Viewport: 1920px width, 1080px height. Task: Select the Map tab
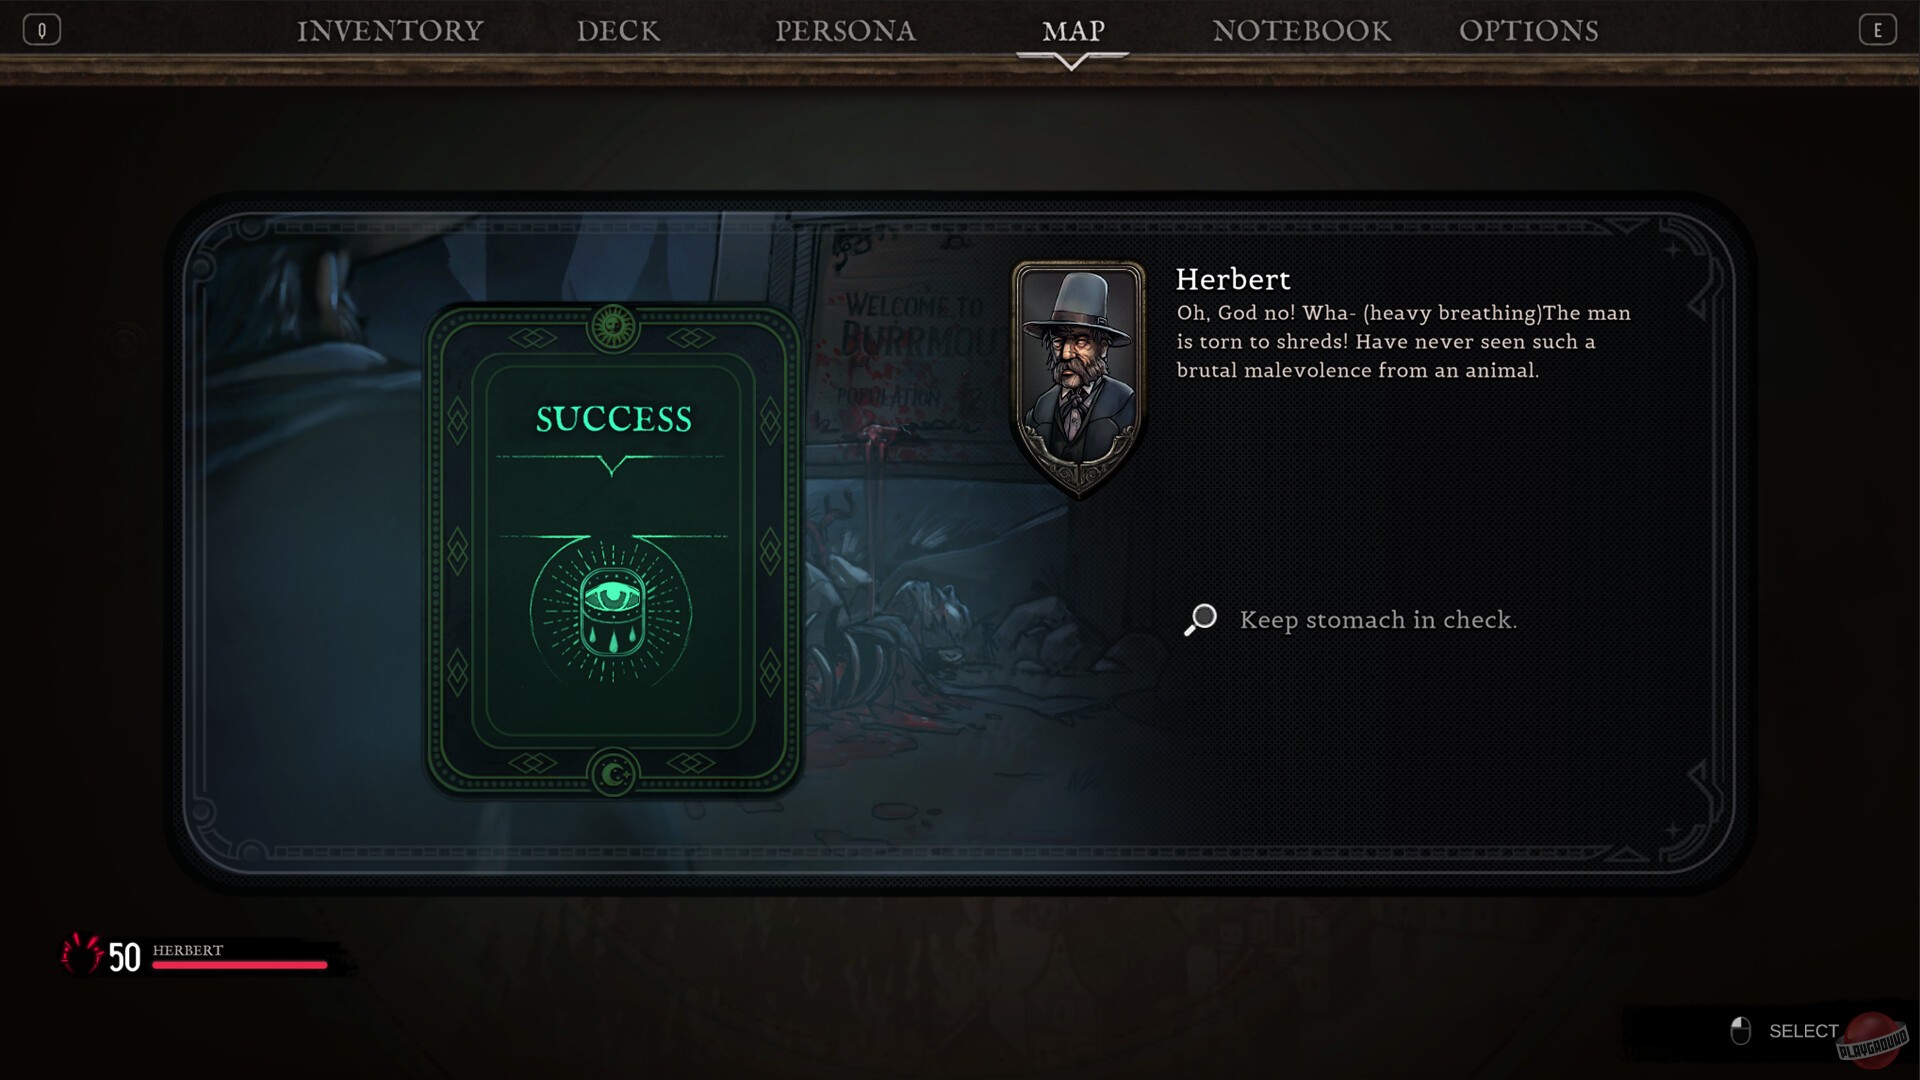1073,31
